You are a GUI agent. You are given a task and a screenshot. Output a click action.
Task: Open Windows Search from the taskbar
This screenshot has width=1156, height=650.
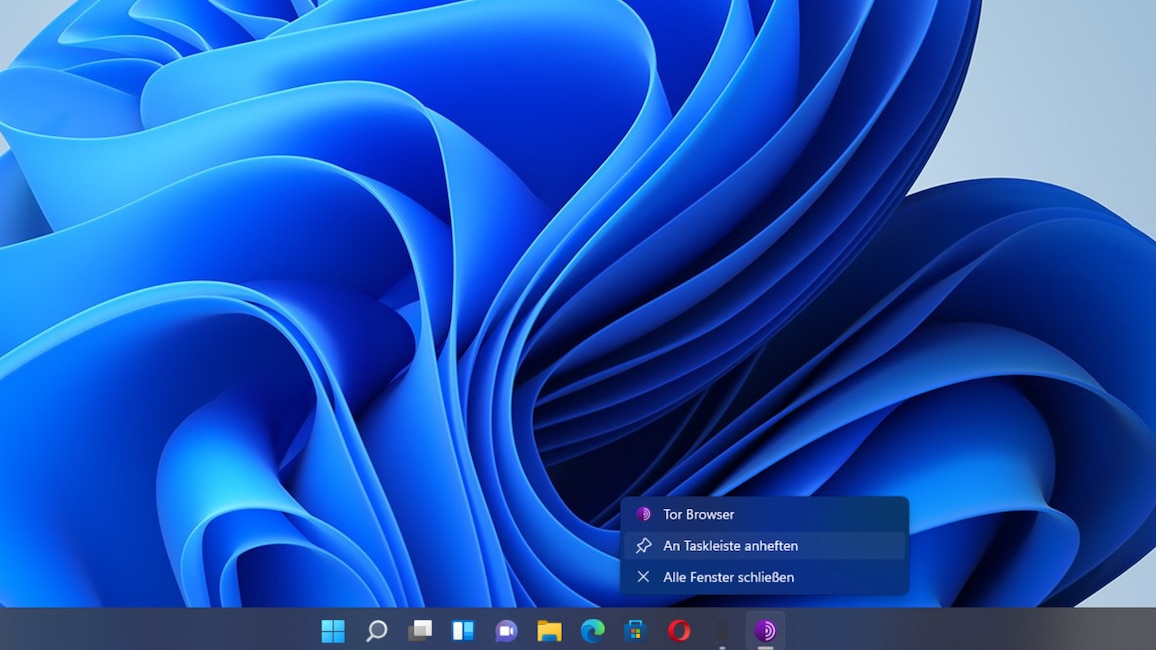tap(376, 630)
